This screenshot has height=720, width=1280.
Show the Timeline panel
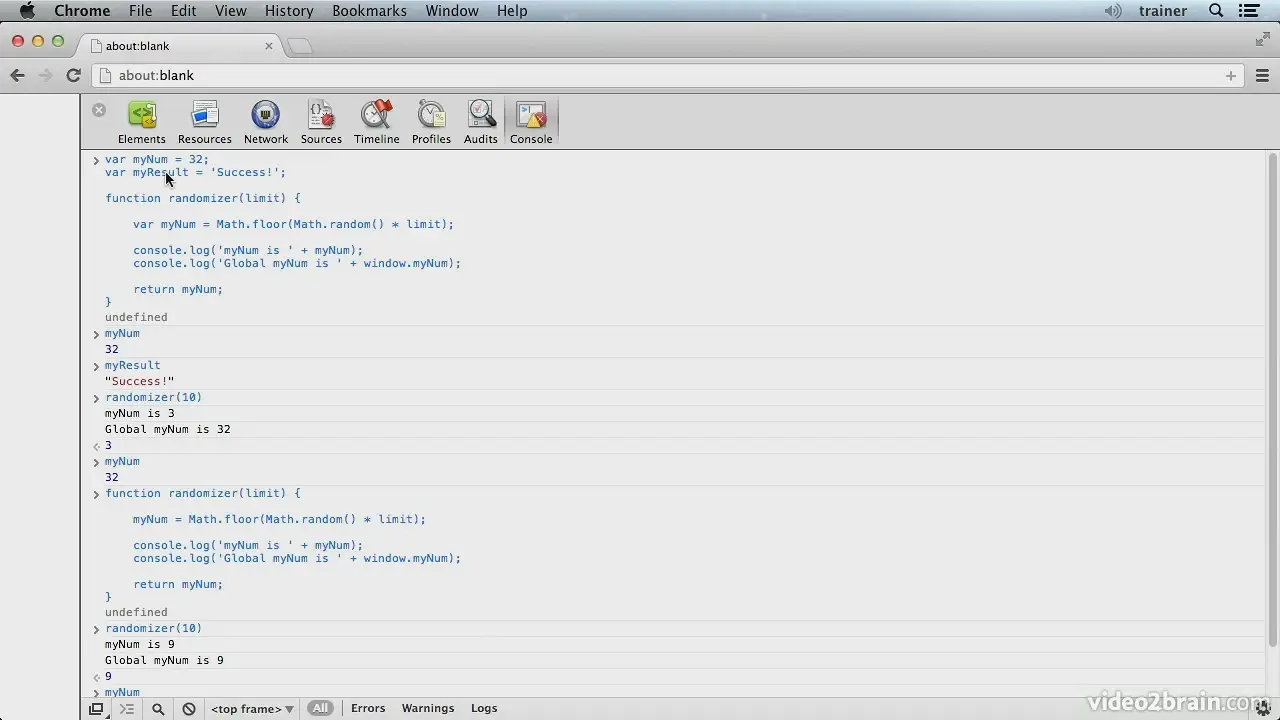pos(376,123)
